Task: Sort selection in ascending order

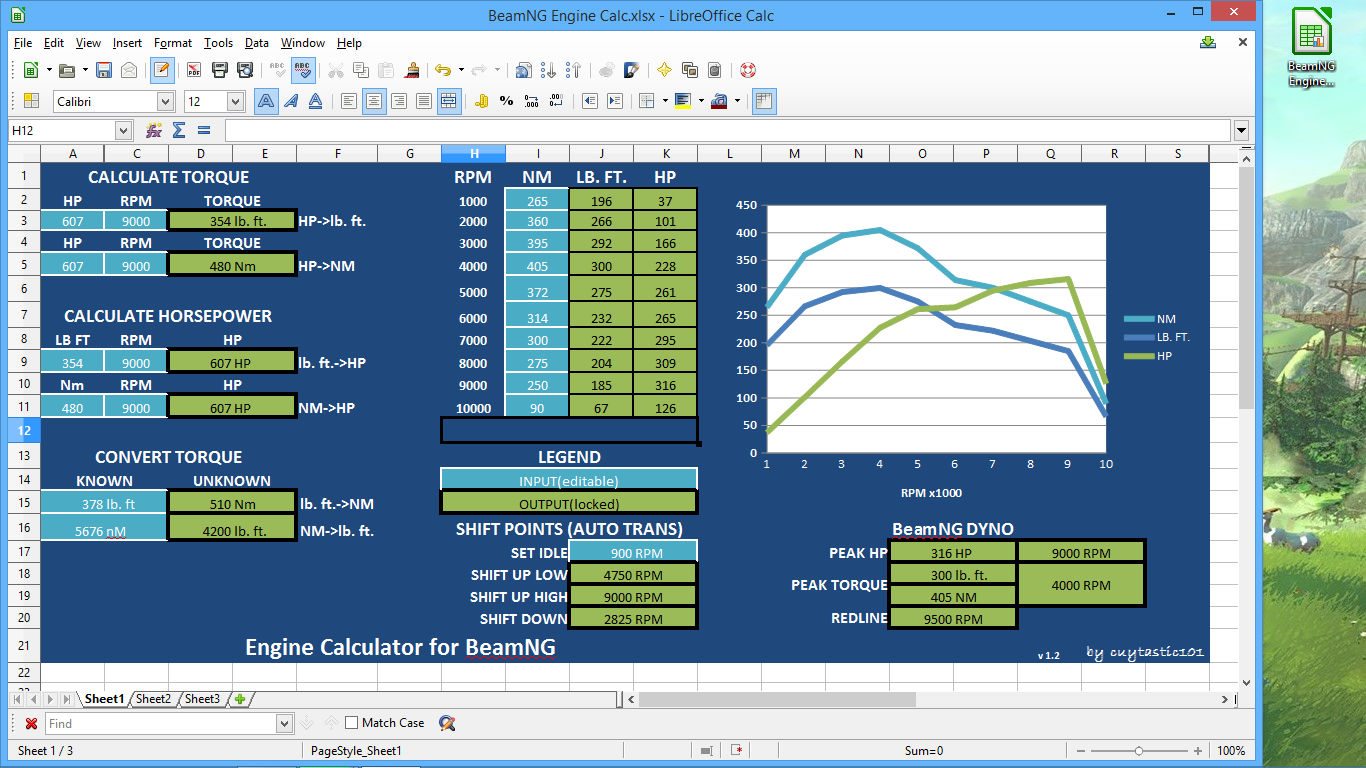Action: click(548, 70)
